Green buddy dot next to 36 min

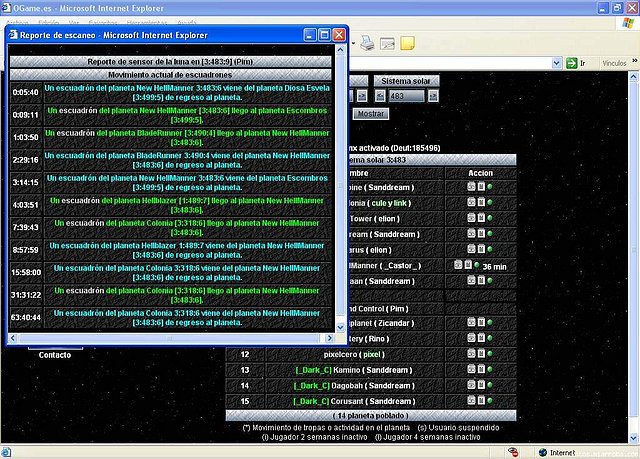tap(476, 265)
